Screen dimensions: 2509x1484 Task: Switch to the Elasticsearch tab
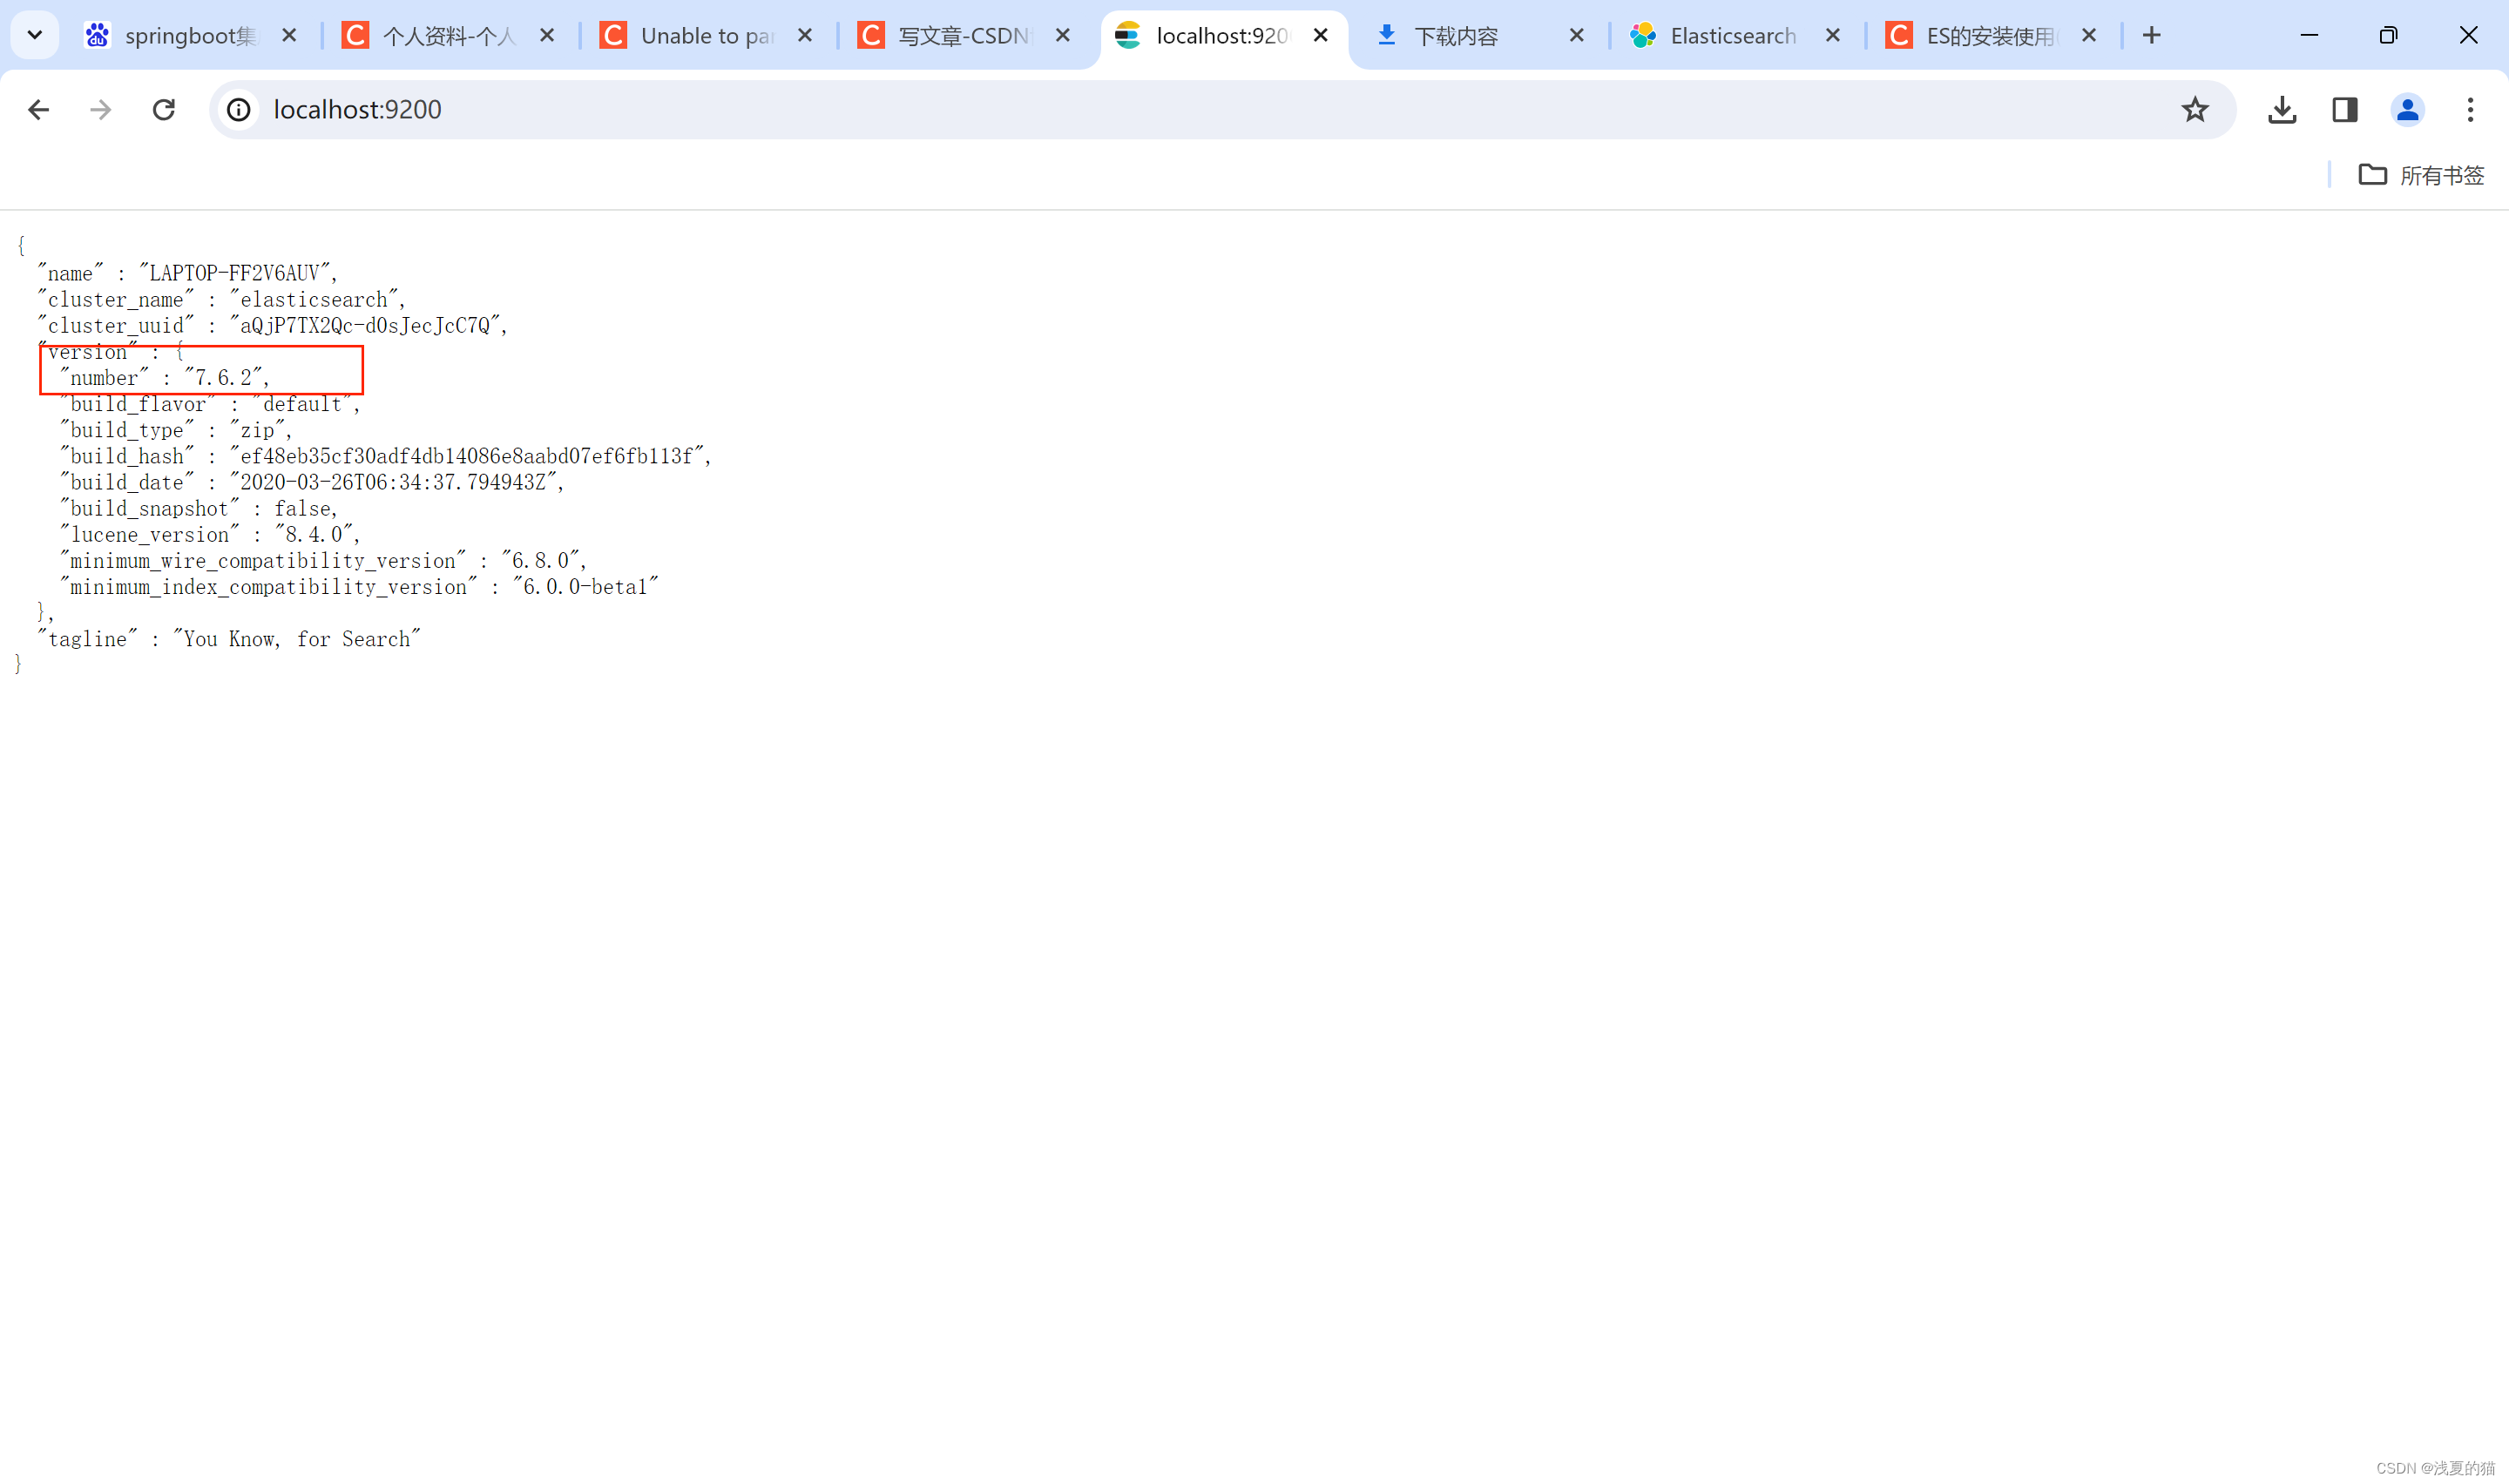[x=1732, y=36]
